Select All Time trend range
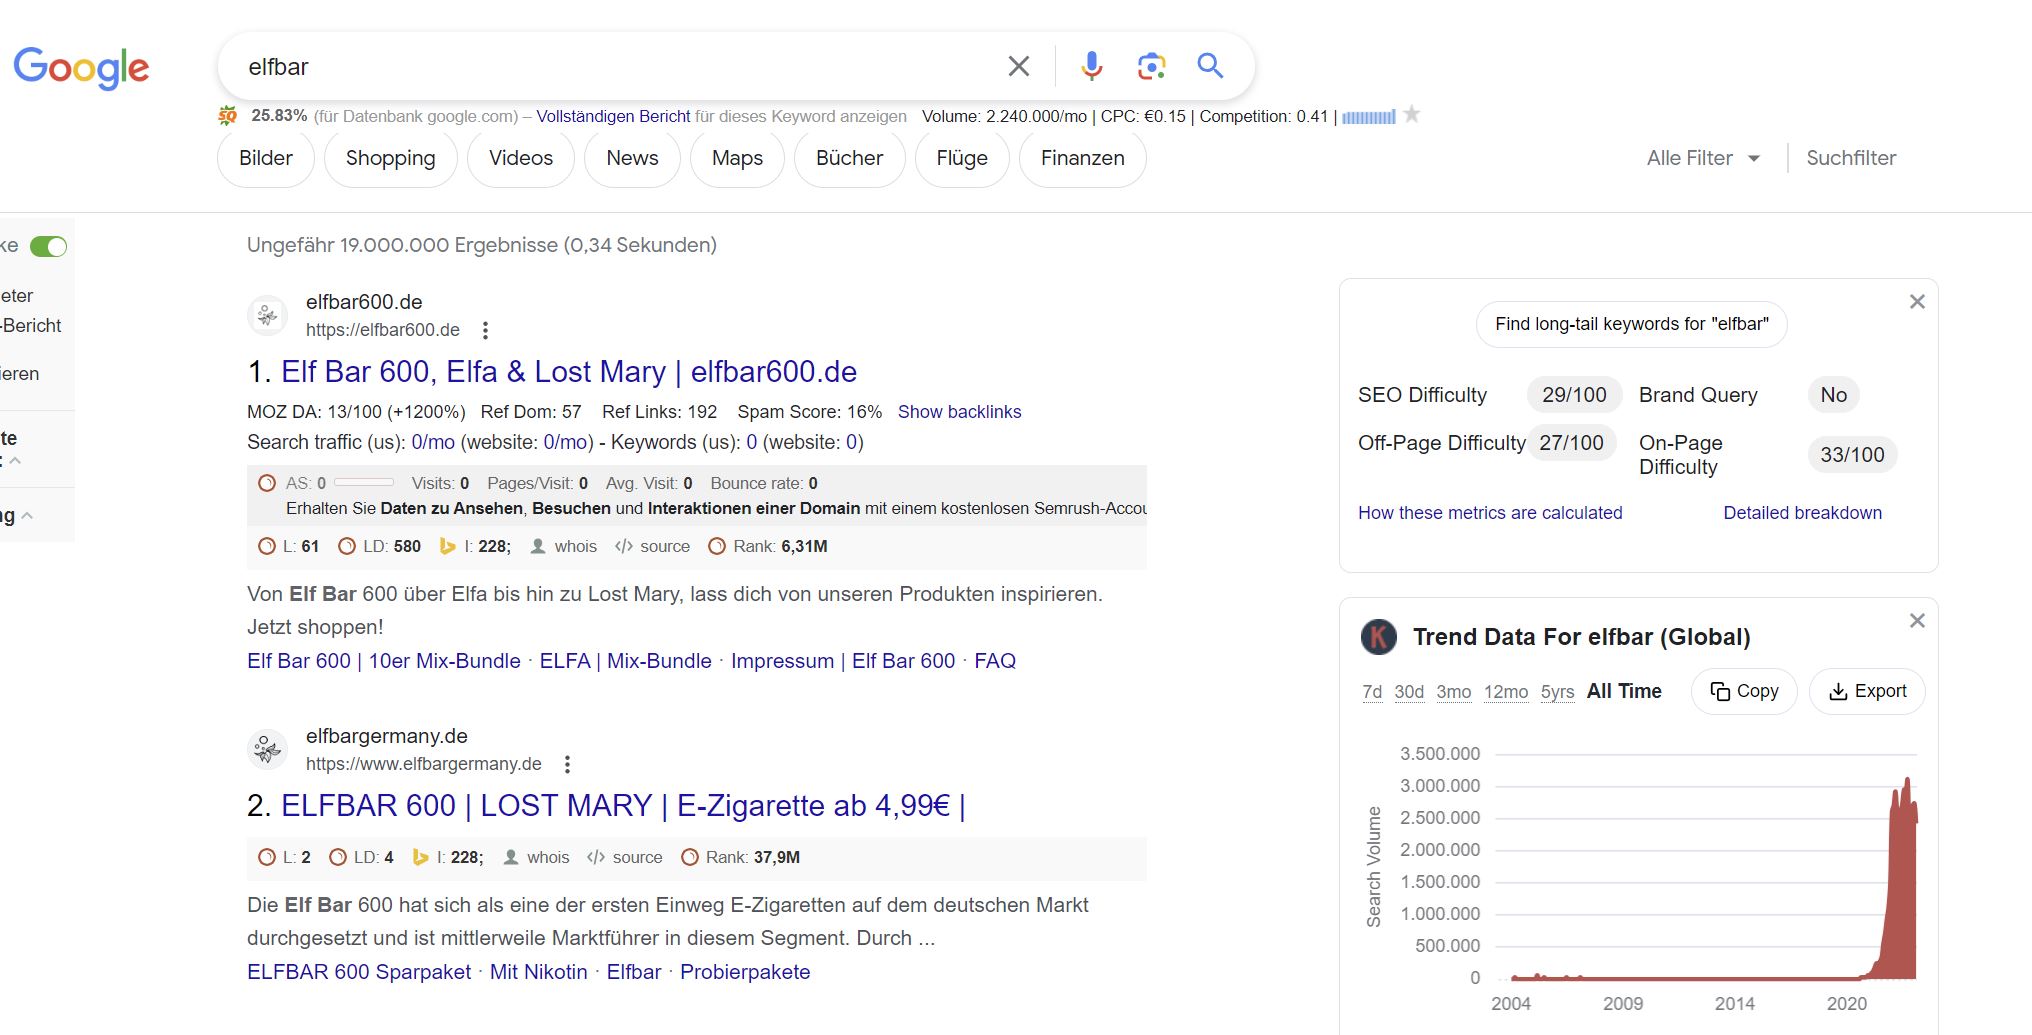The height and width of the screenshot is (1035, 2032). coord(1624,691)
